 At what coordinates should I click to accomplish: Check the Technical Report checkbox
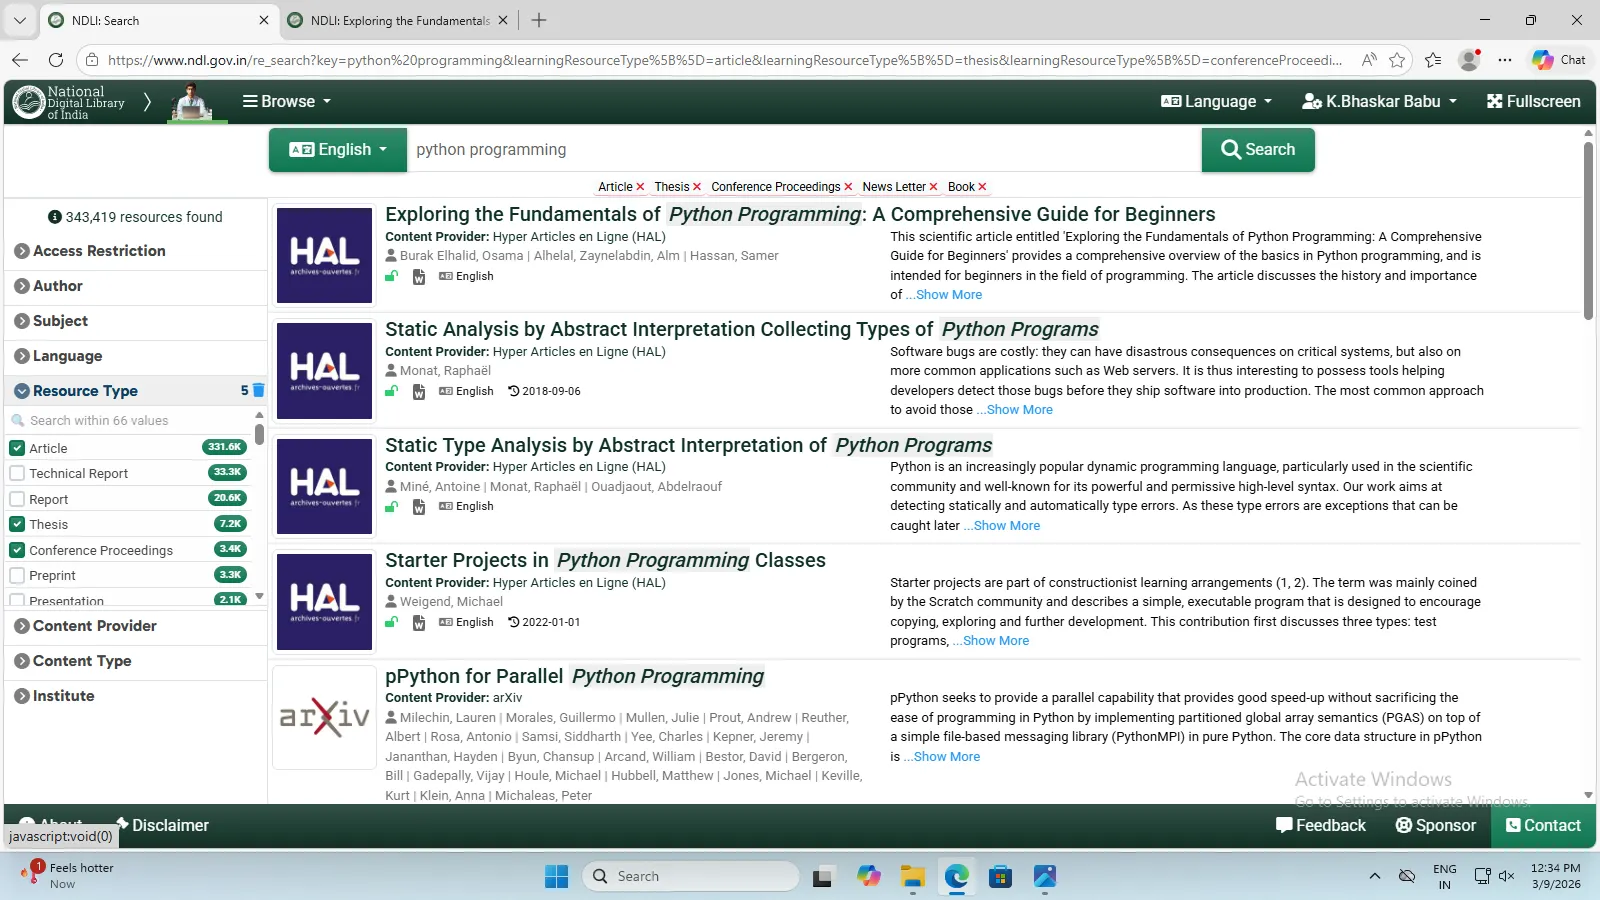coord(17,473)
